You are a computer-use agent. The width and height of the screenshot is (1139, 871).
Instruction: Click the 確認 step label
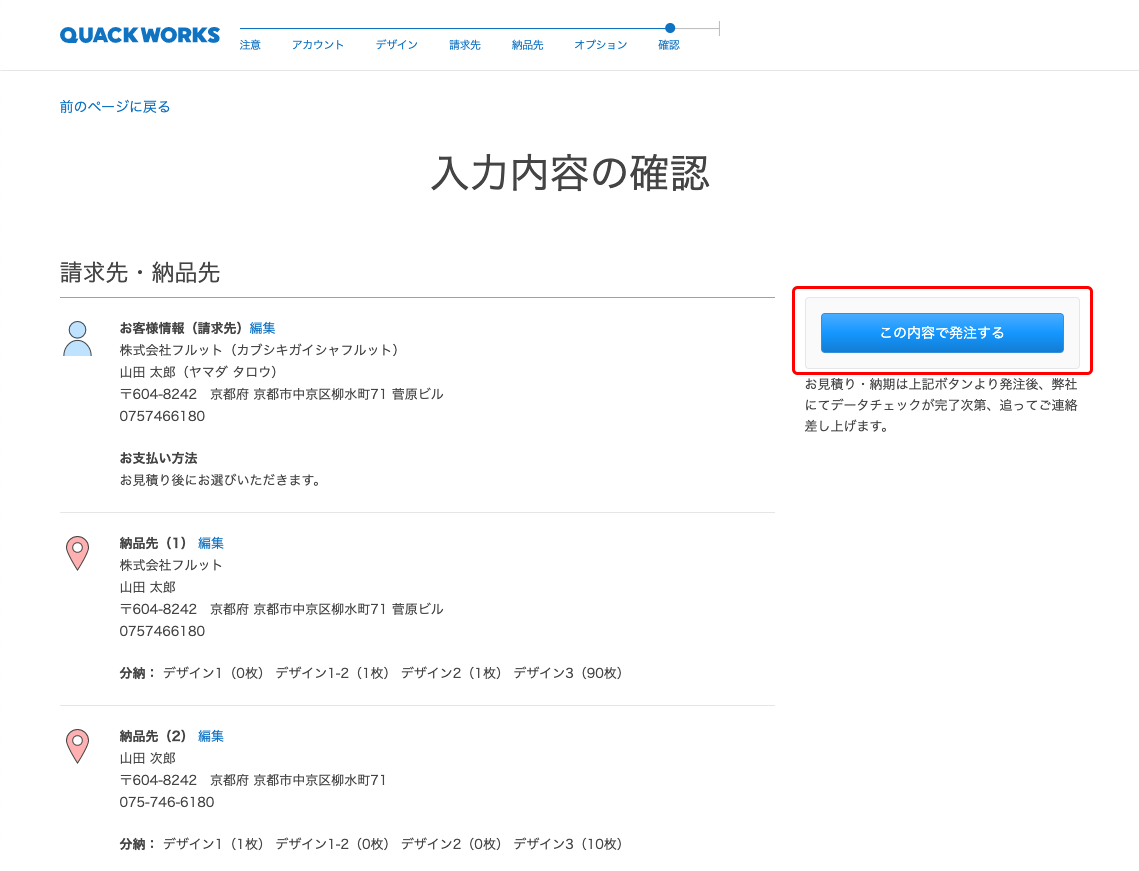pyautogui.click(x=668, y=44)
